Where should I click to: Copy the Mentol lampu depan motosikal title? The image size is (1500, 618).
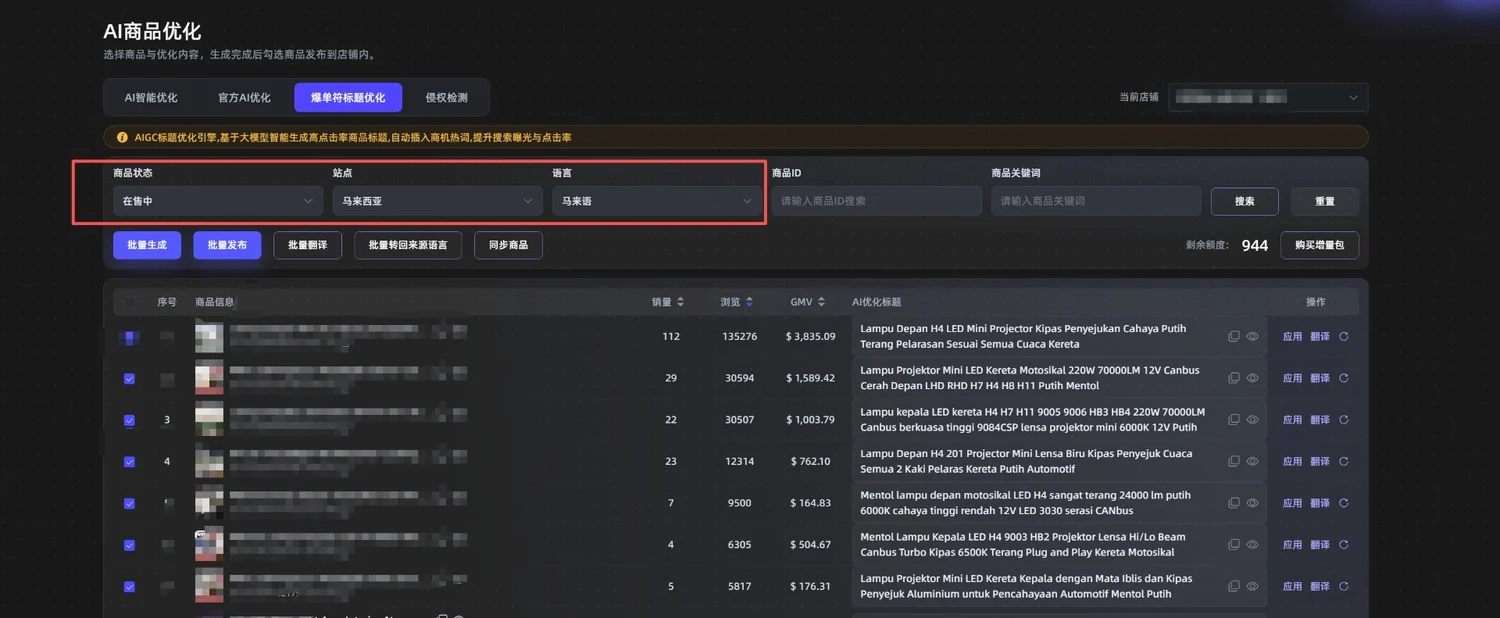(1233, 503)
